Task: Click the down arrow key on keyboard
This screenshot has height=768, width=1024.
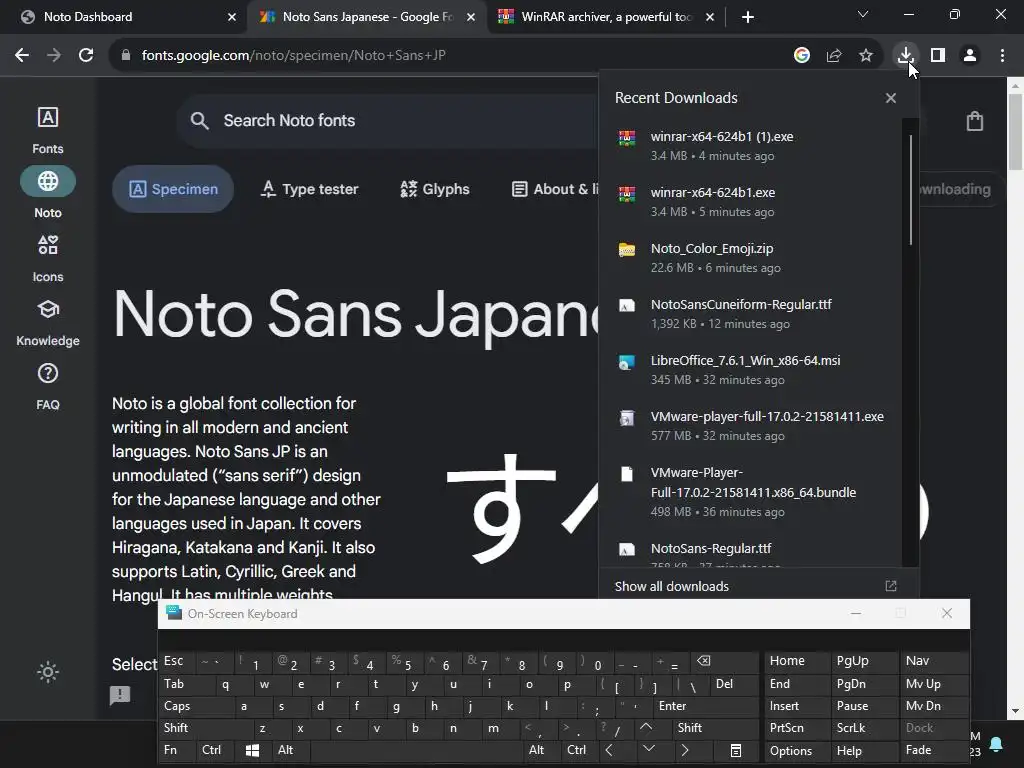Action: [x=648, y=750]
